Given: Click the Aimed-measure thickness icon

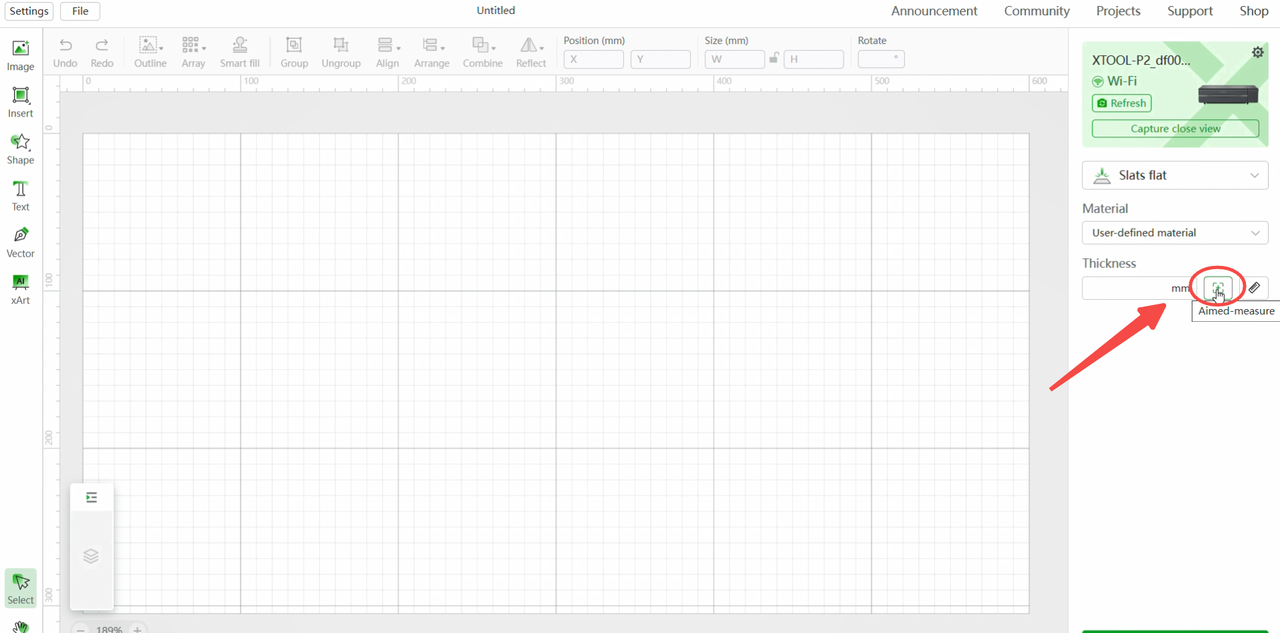Looking at the screenshot, I should point(1217,288).
